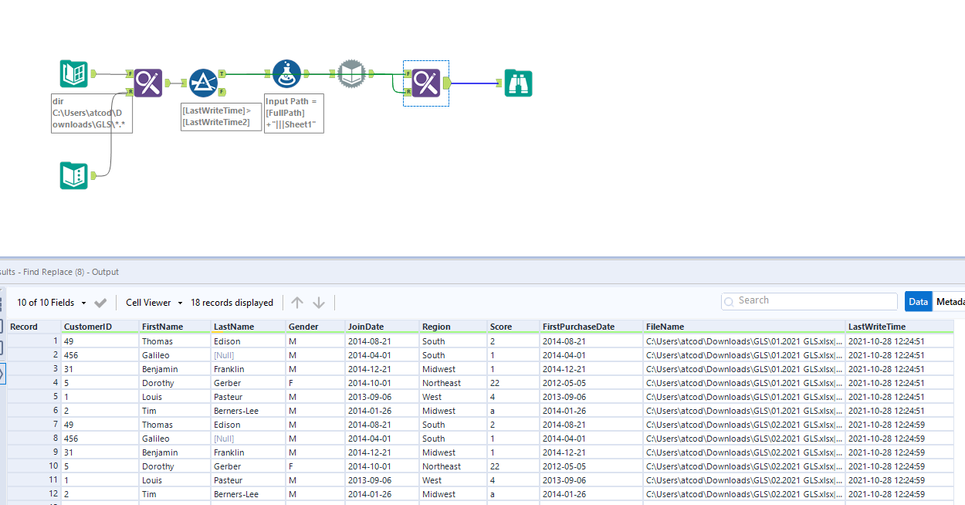
Task: Select the Dynamic Input tool icon
Action: pos(351,74)
